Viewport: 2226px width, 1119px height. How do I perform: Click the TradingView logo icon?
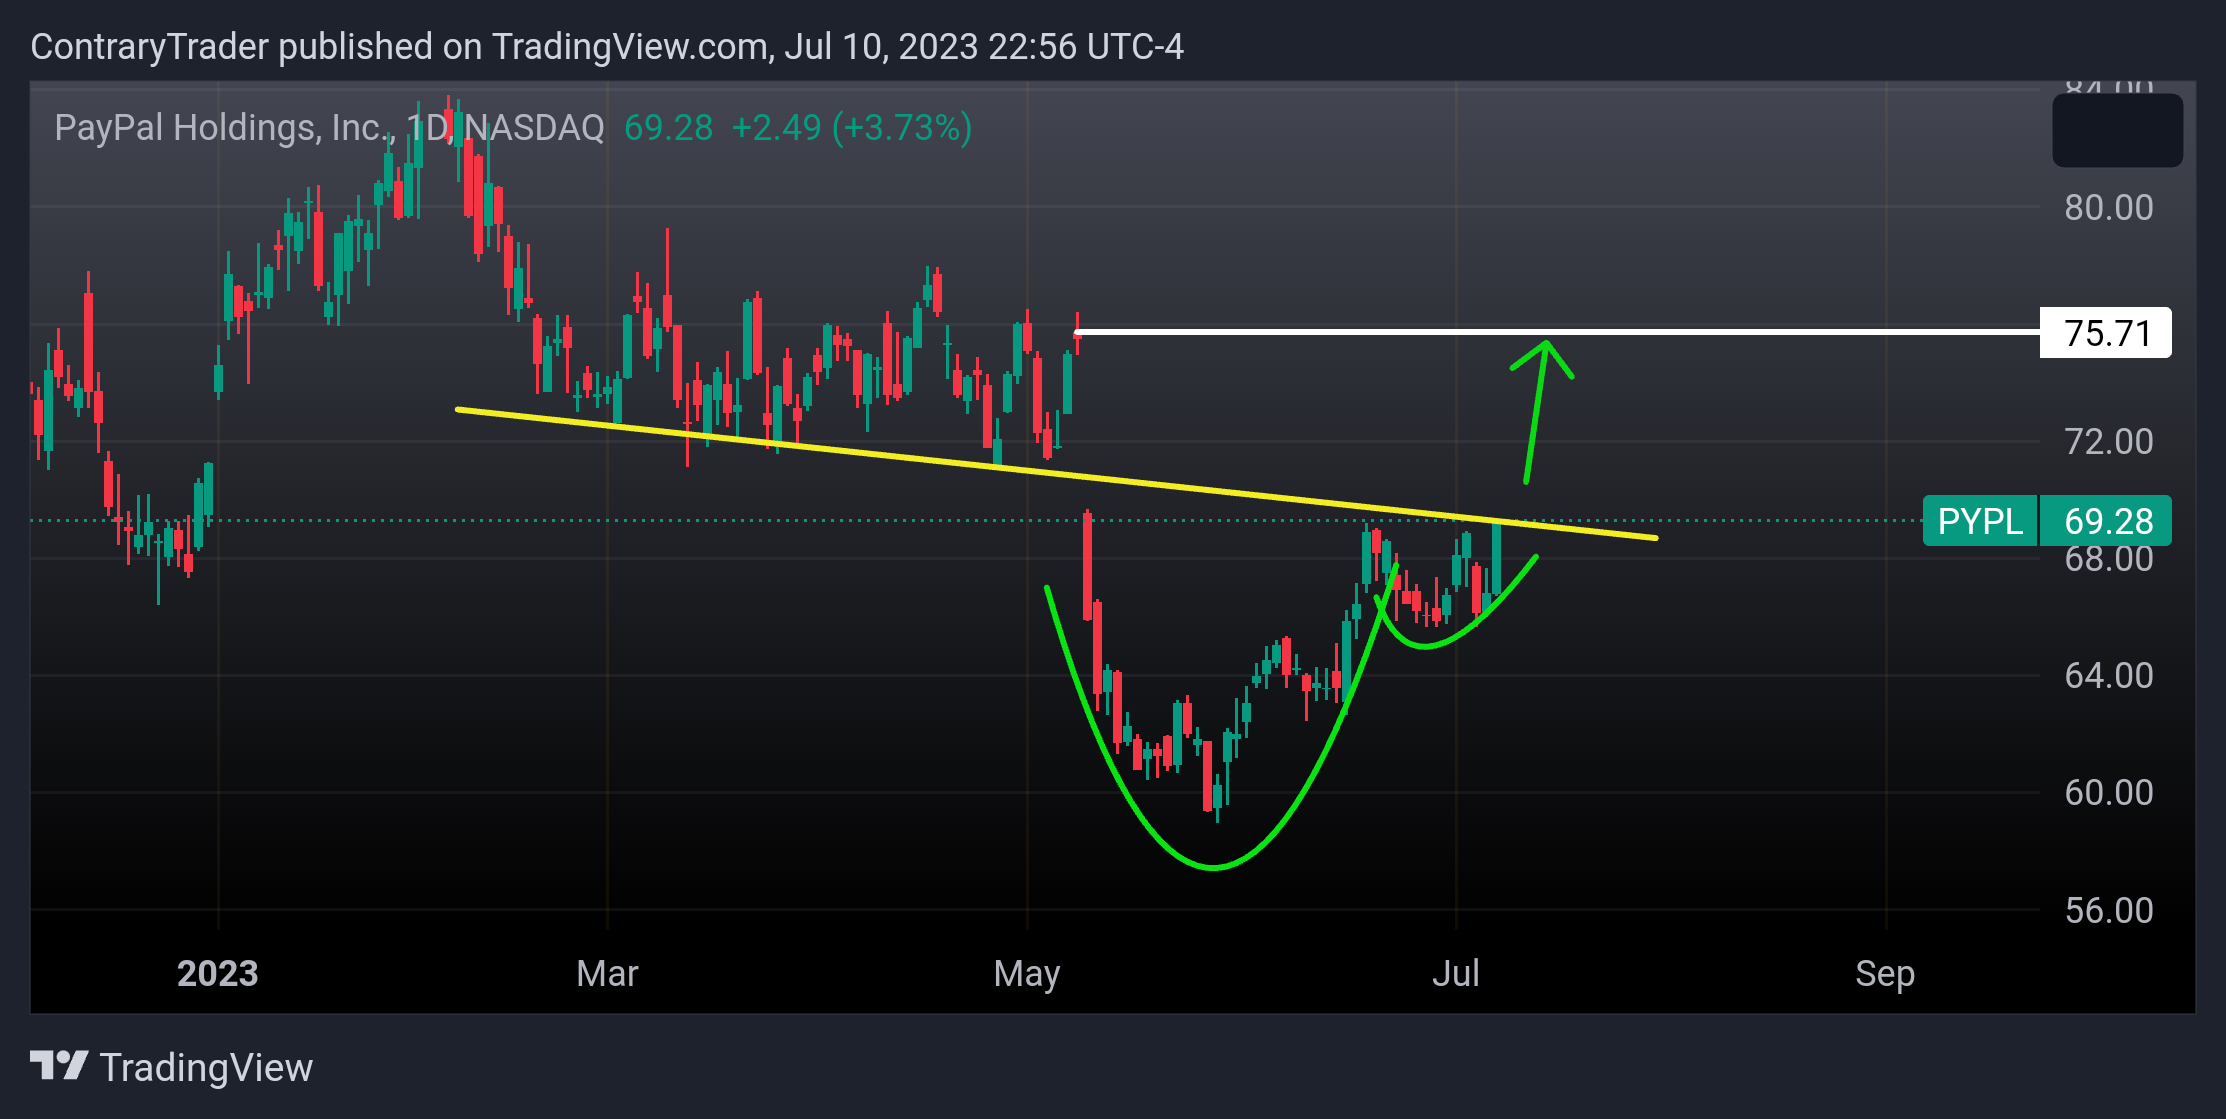click(x=59, y=1066)
